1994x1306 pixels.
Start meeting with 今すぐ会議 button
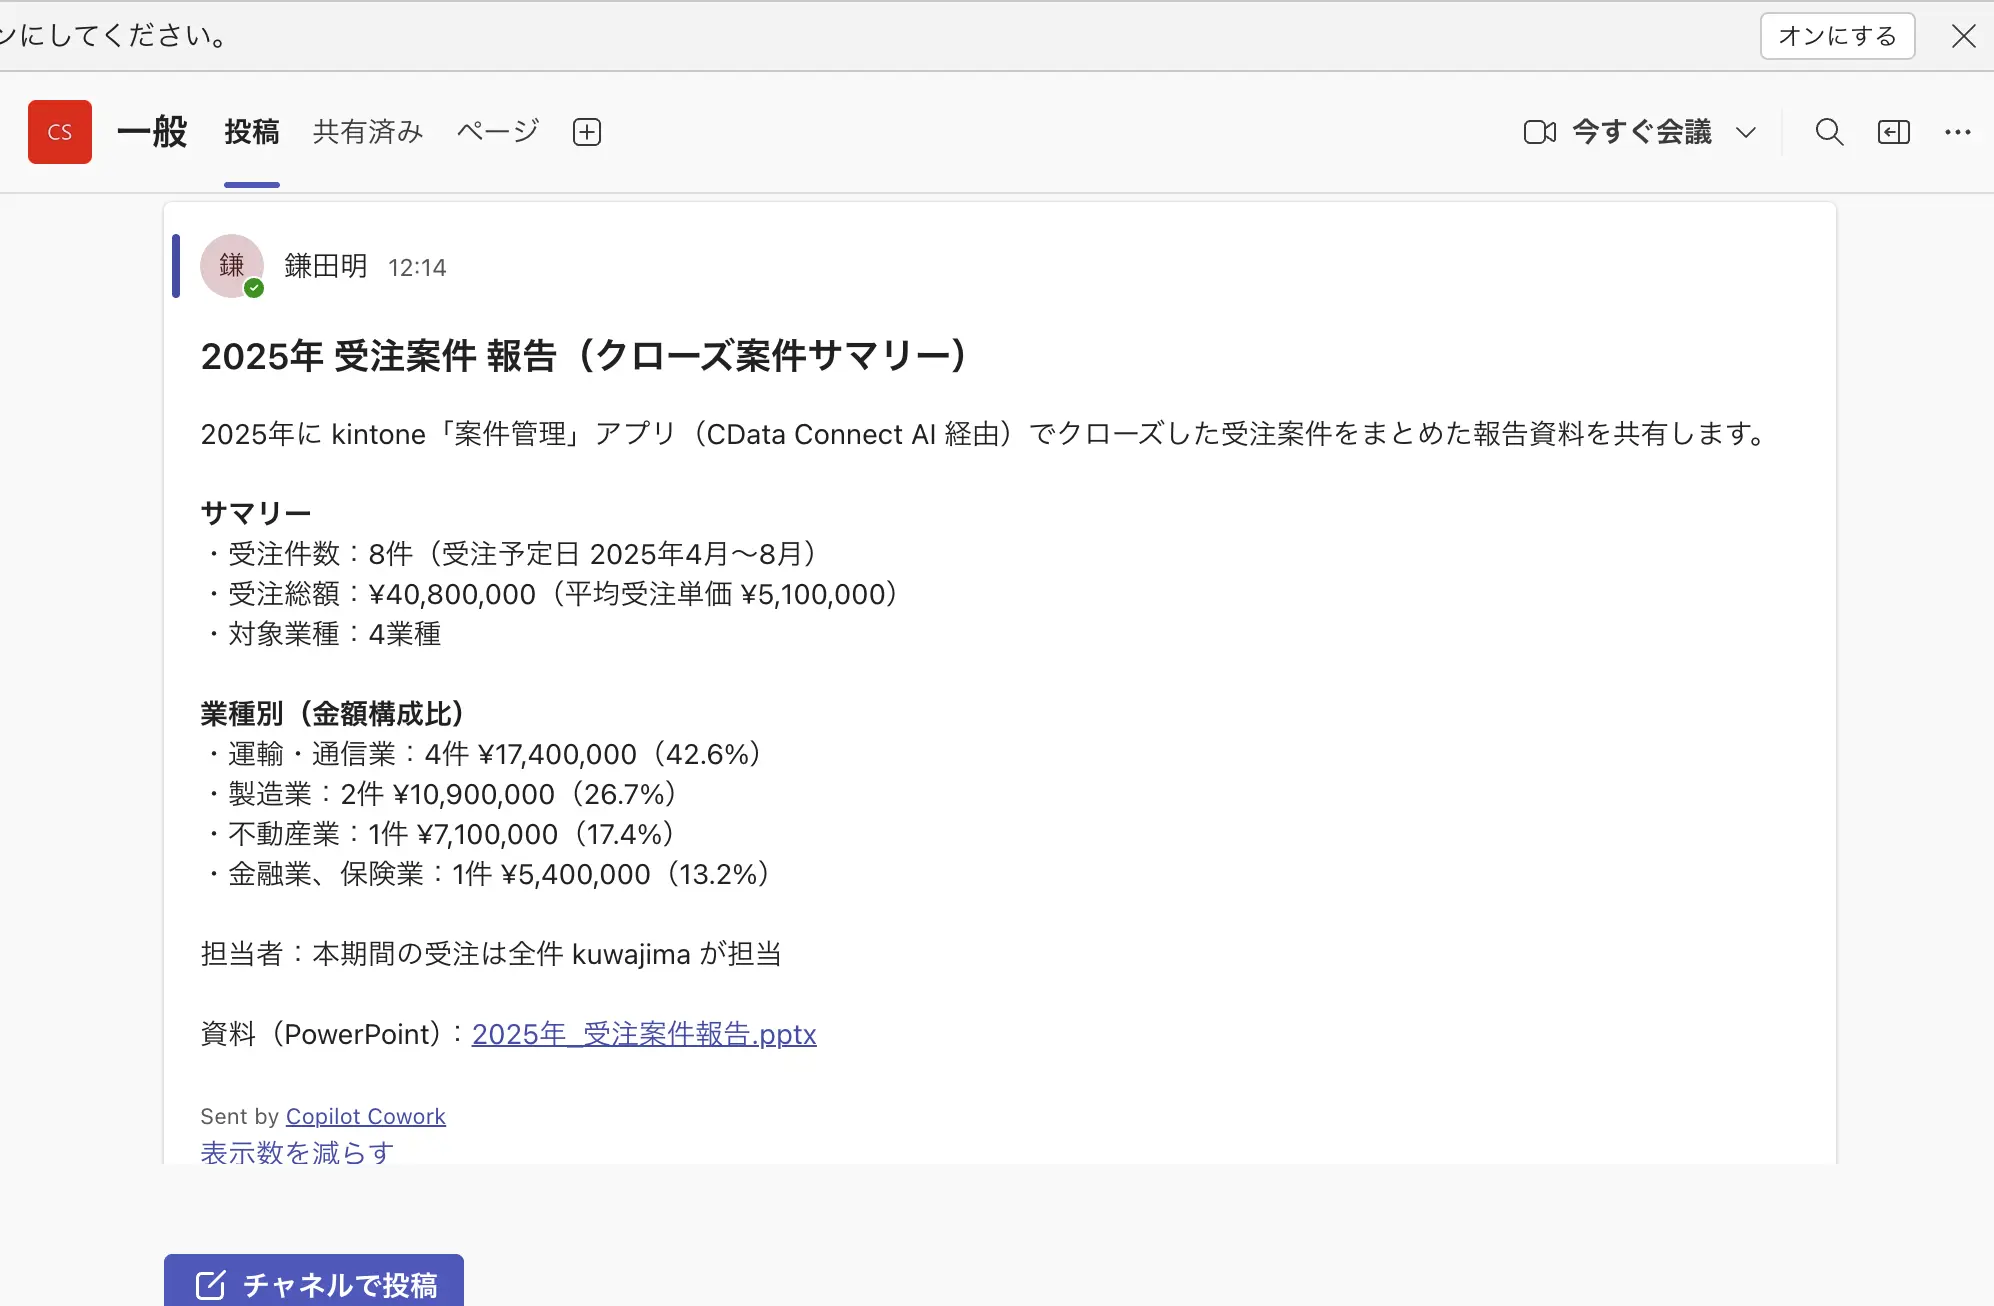click(1618, 132)
